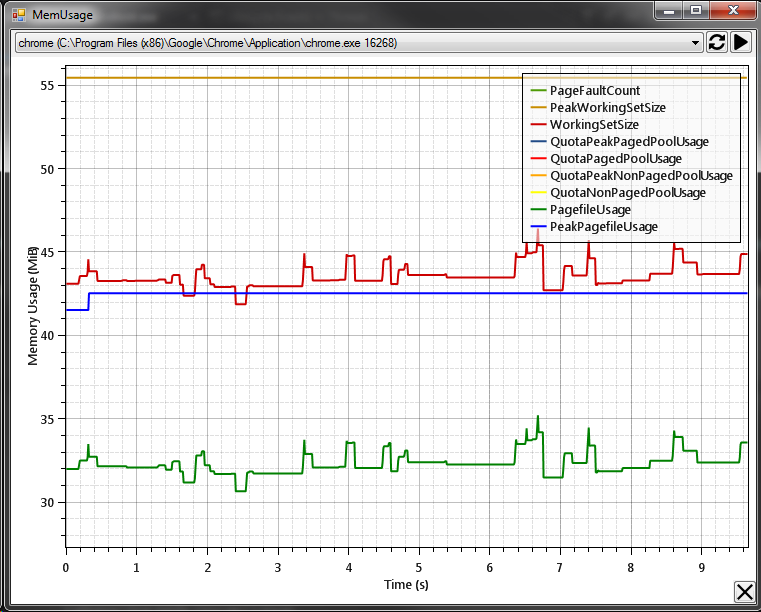Viewport: 761px width, 612px height.
Task: Click the PeakPagefileUsage blue legend marker
Action: (539, 227)
